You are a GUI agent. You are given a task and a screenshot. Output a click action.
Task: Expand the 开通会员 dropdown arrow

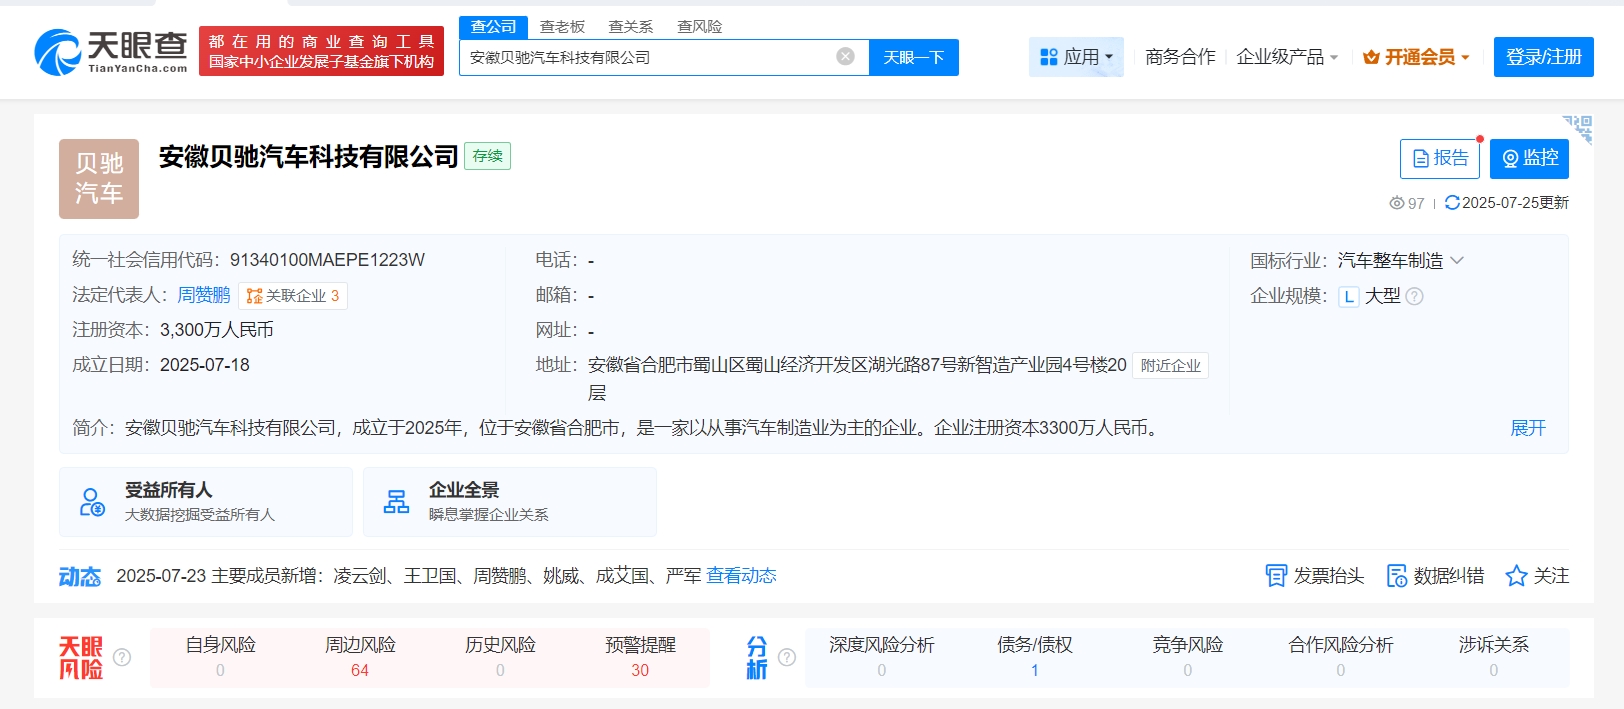(x=1465, y=58)
